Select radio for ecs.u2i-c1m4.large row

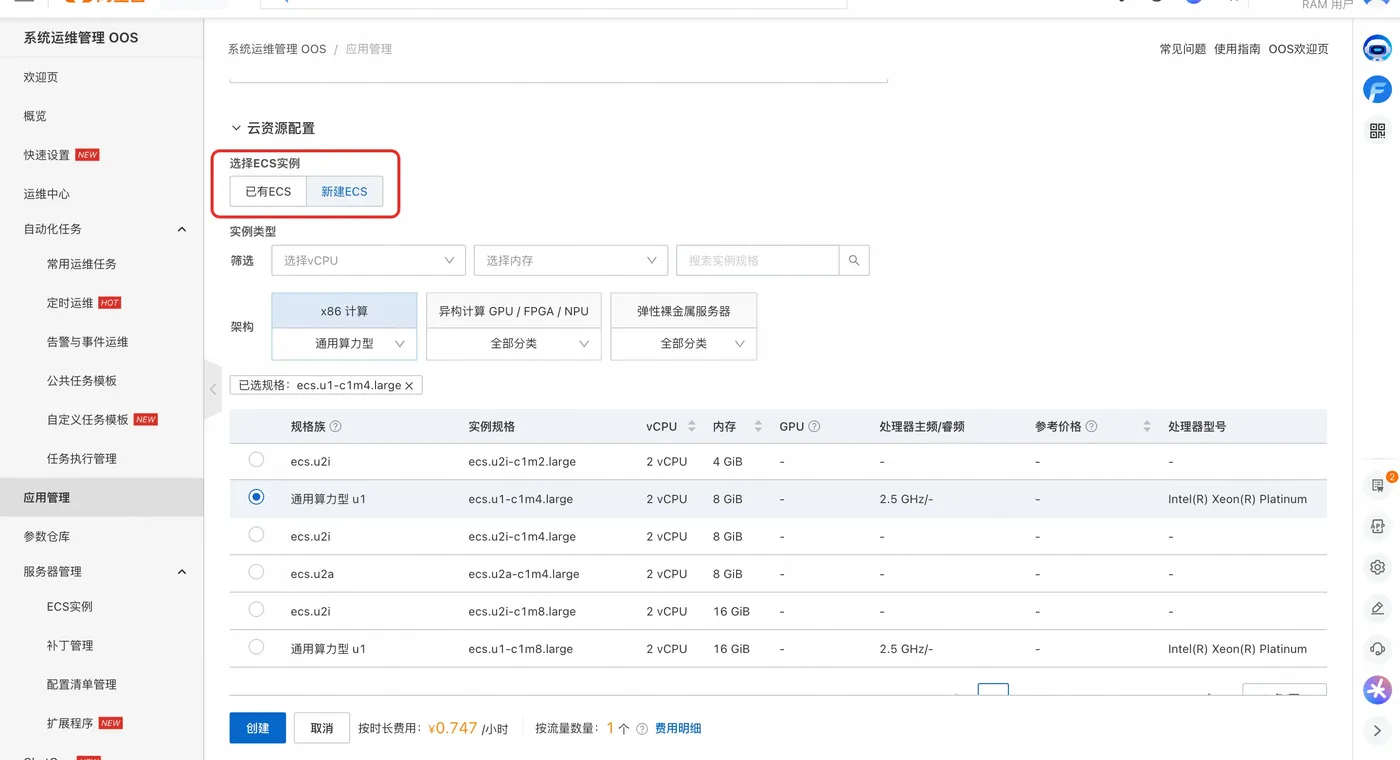tap(256, 535)
